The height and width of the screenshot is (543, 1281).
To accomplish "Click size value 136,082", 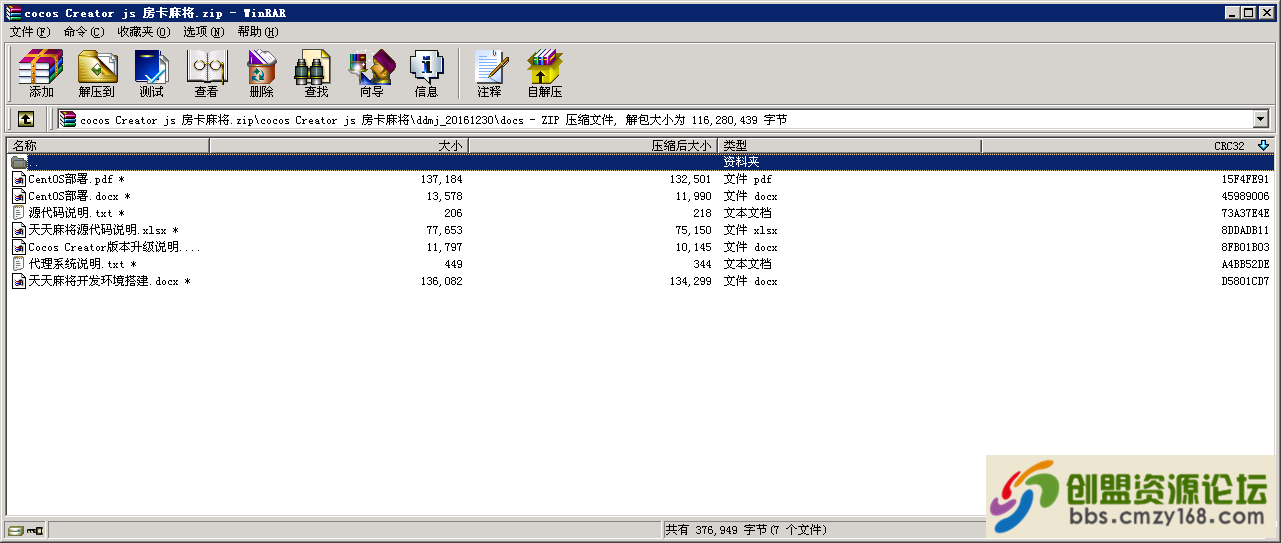I will pyautogui.click(x=441, y=281).
